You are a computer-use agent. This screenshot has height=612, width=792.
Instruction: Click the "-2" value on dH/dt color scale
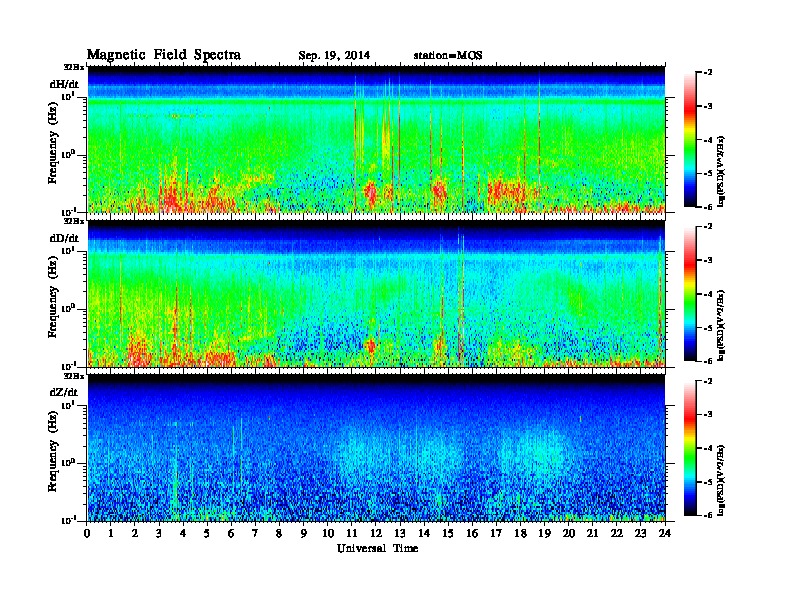click(x=708, y=73)
